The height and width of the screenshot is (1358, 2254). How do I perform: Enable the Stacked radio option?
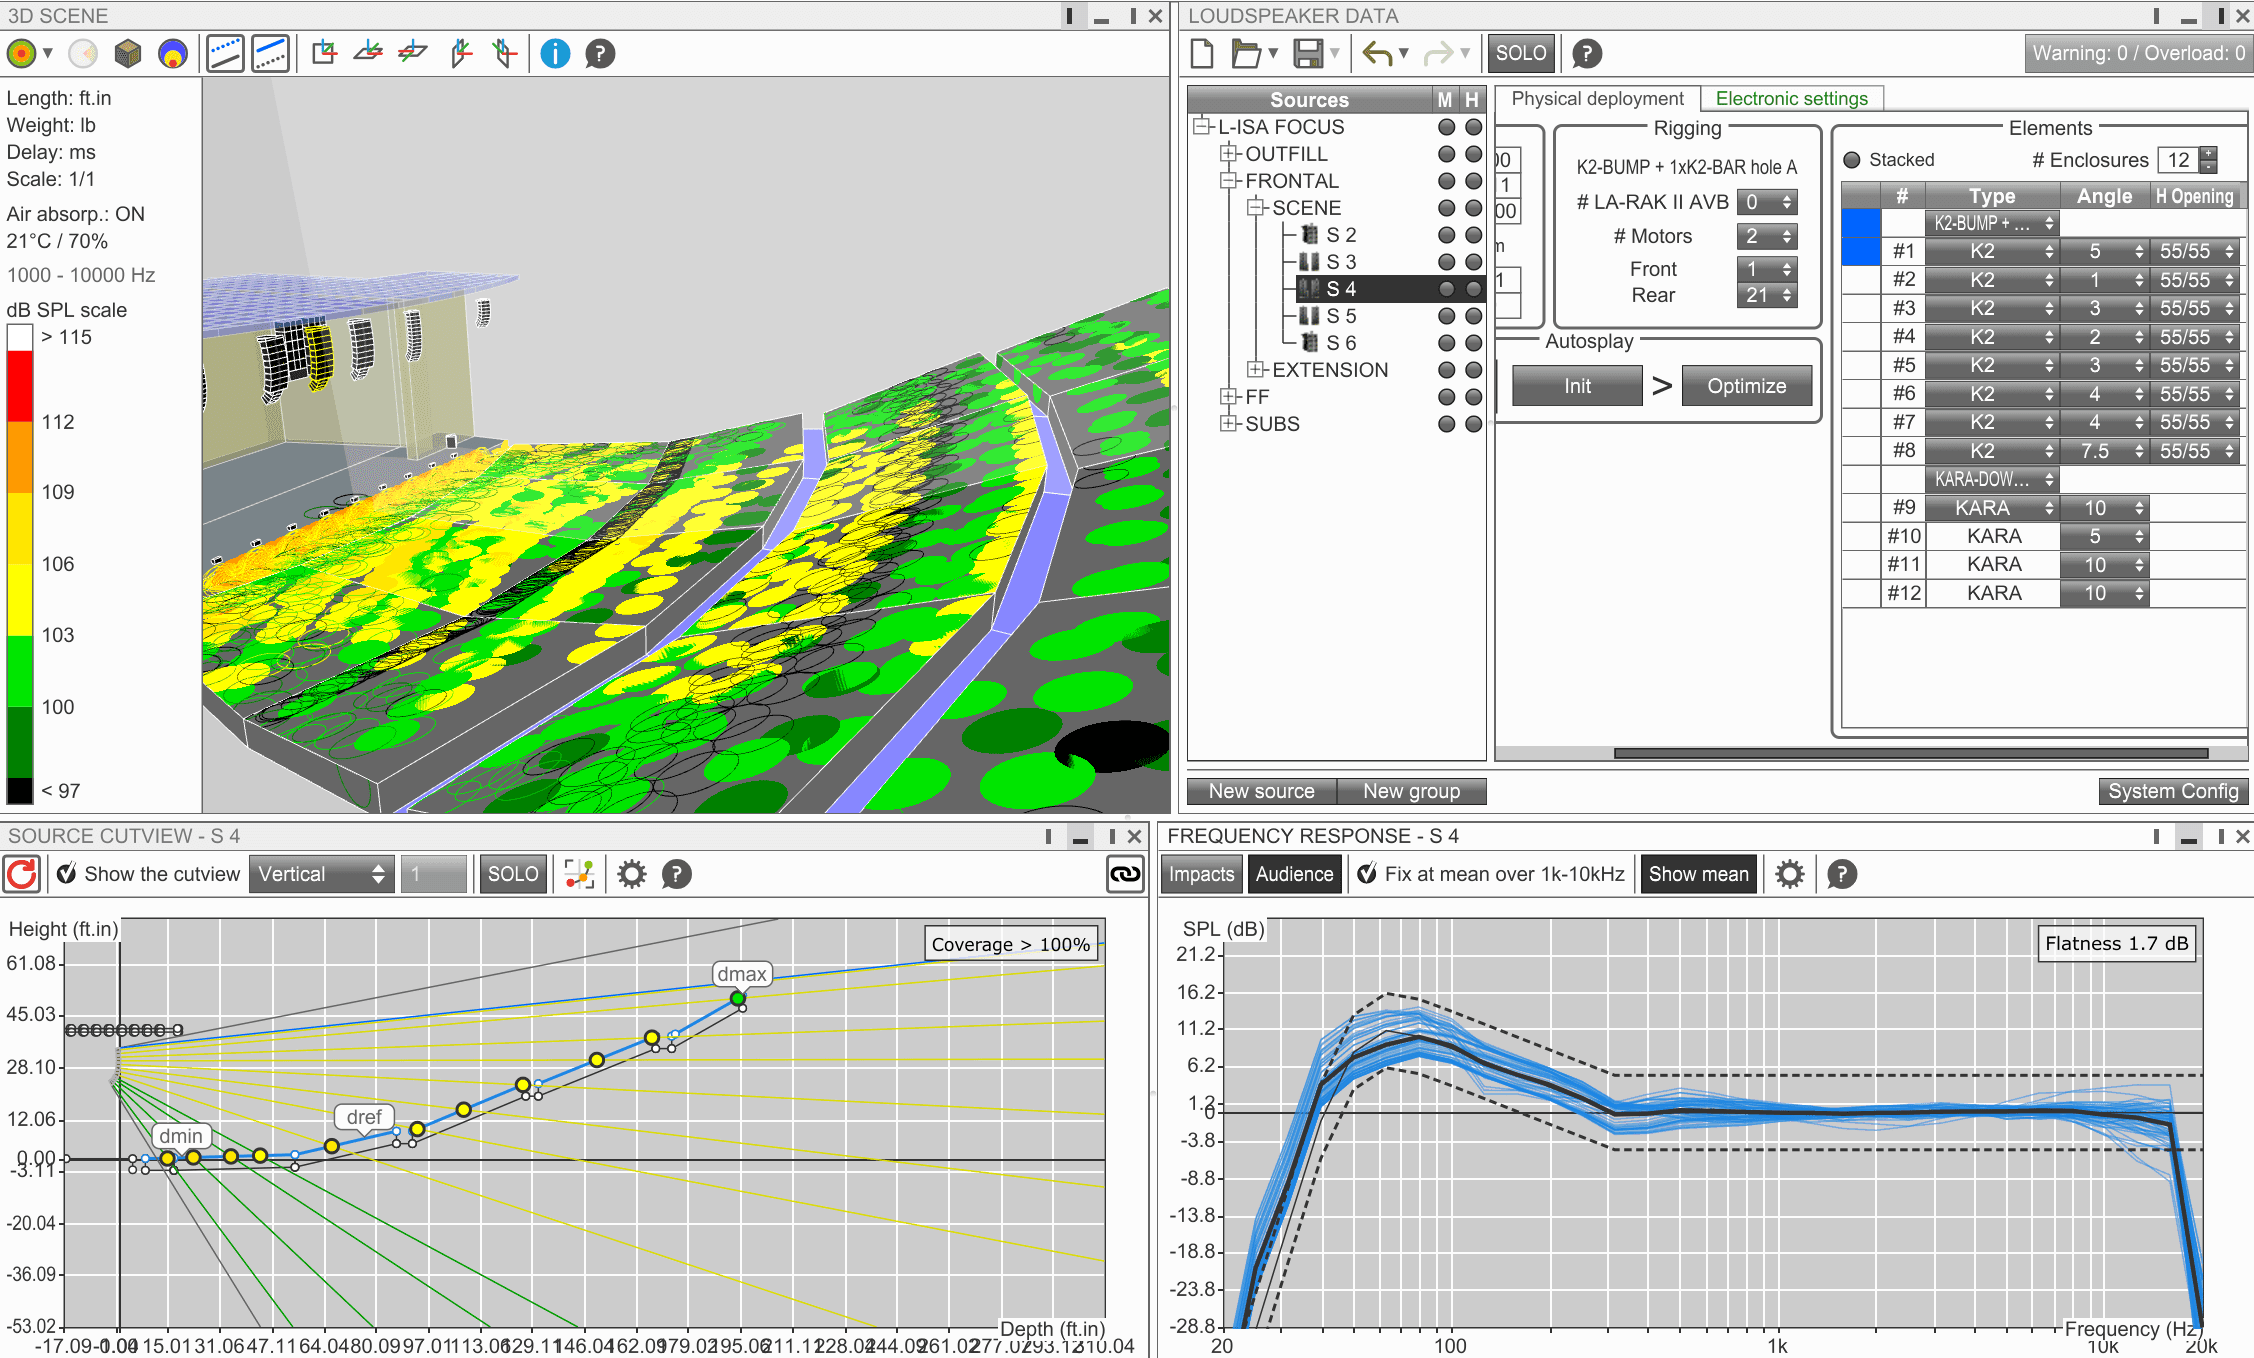(x=1852, y=160)
